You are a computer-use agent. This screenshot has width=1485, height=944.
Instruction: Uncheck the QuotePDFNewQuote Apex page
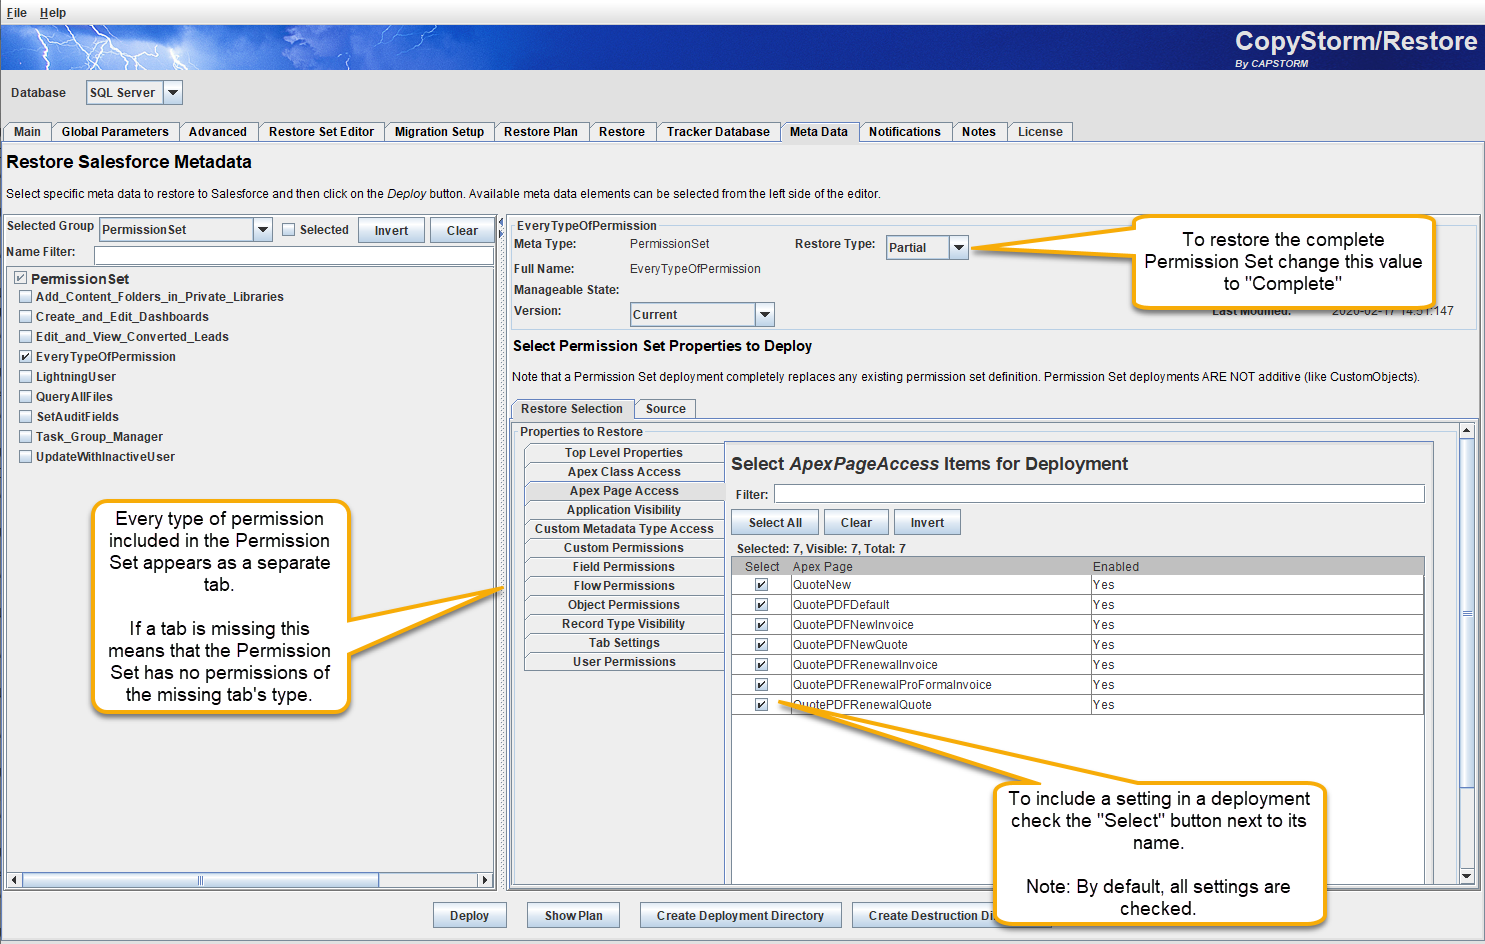coord(761,645)
